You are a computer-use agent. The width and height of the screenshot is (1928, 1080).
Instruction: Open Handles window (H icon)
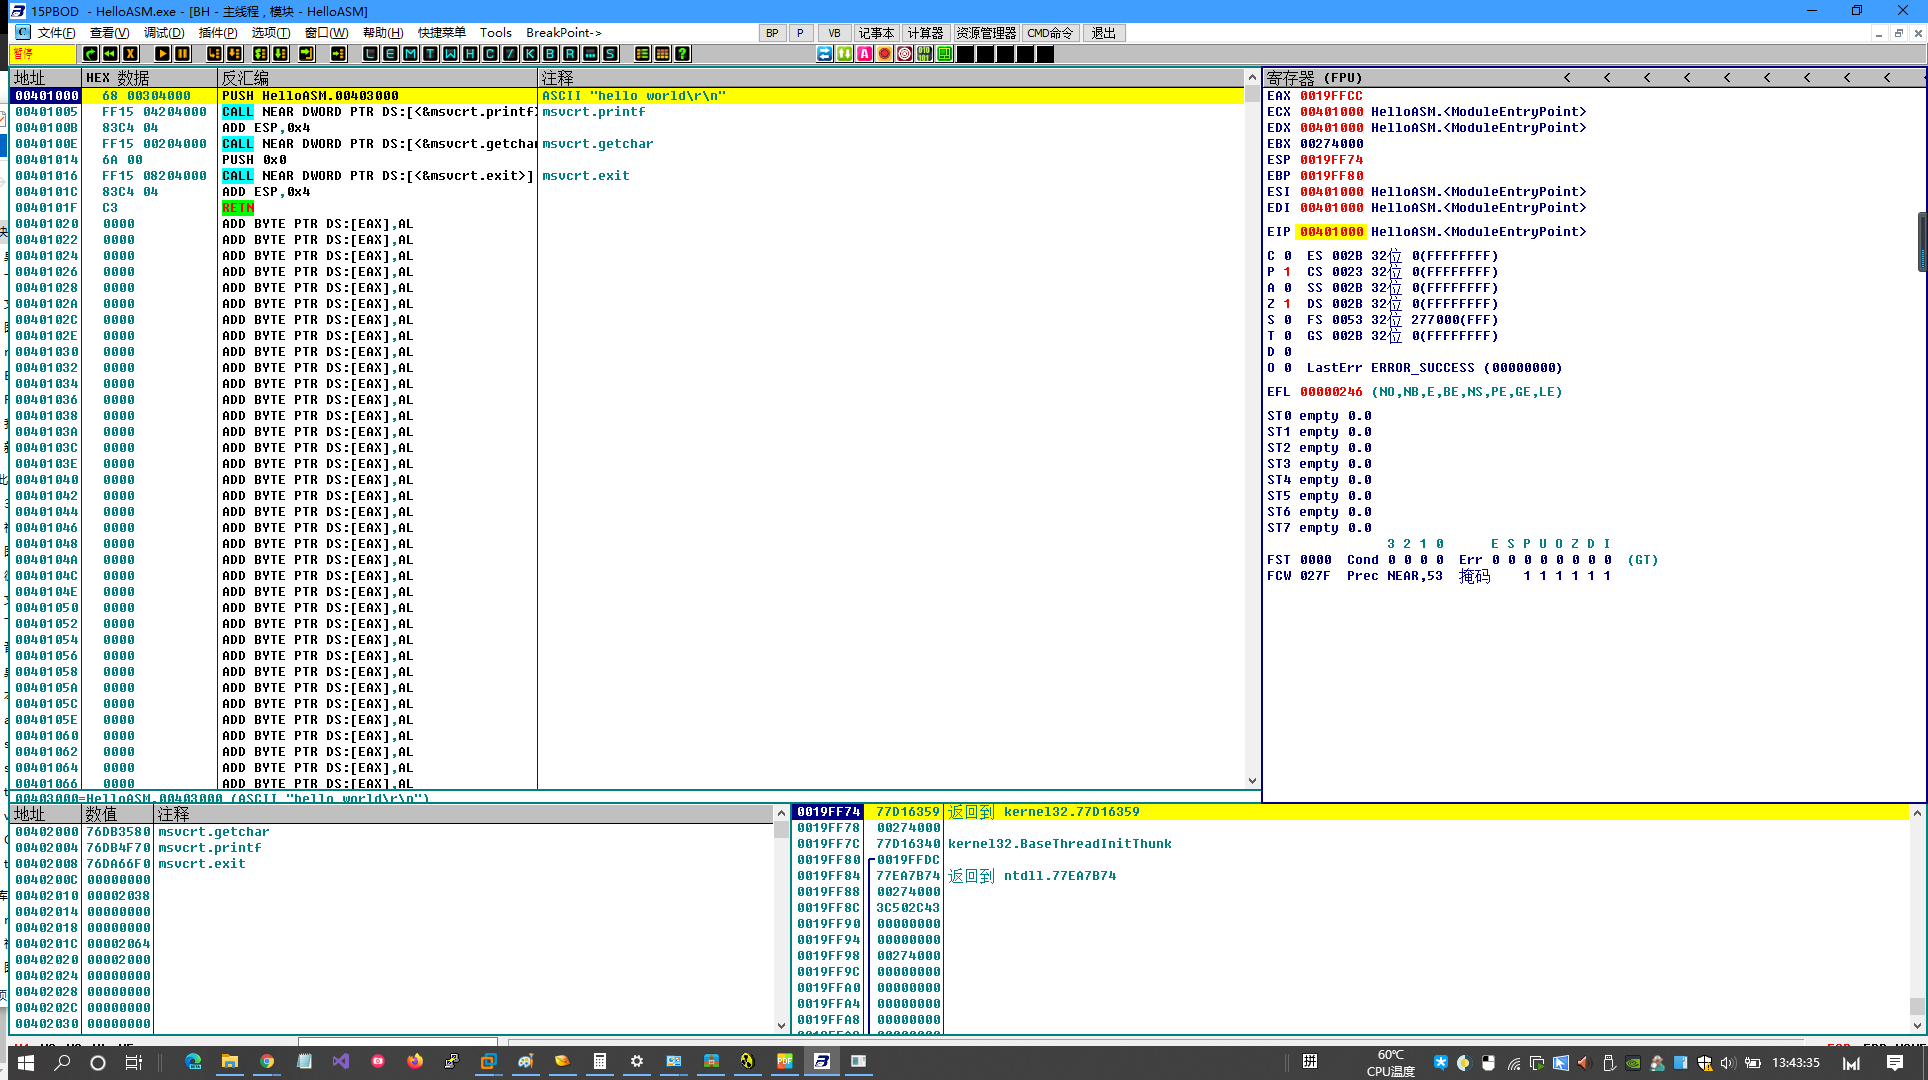tap(471, 54)
